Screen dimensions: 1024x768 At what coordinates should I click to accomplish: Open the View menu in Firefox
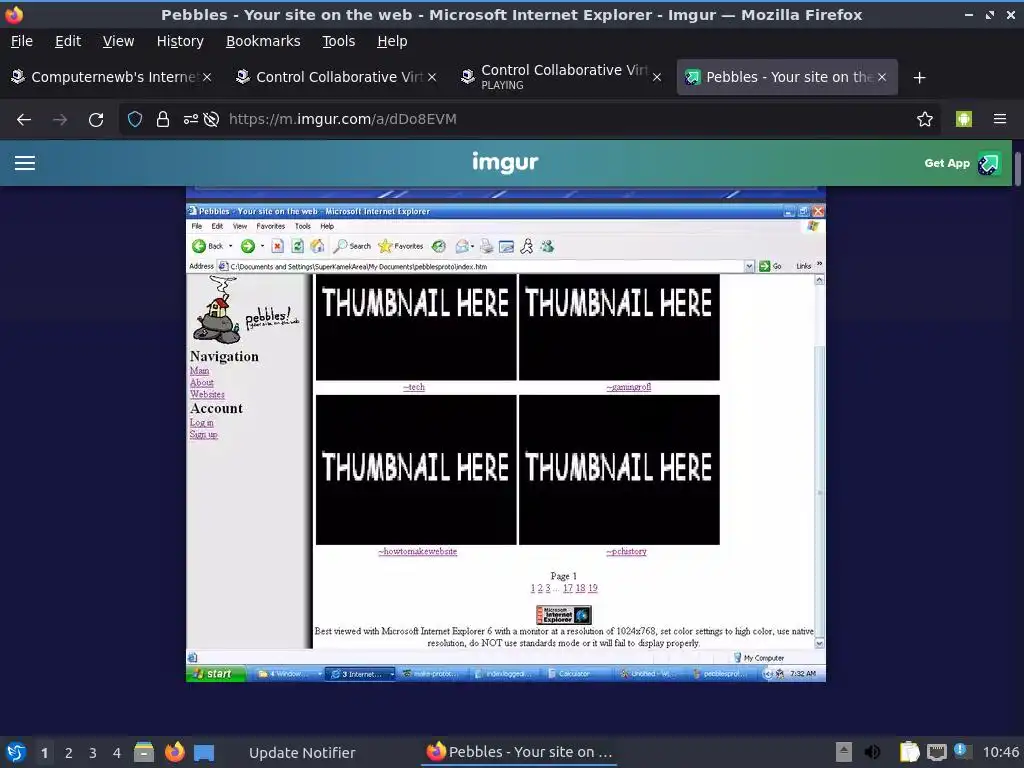(118, 41)
